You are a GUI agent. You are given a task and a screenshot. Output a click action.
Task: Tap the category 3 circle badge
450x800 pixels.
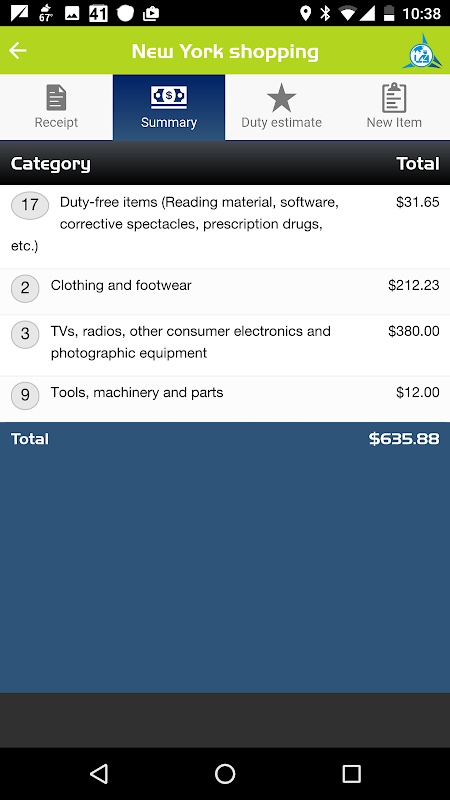tap(25, 335)
